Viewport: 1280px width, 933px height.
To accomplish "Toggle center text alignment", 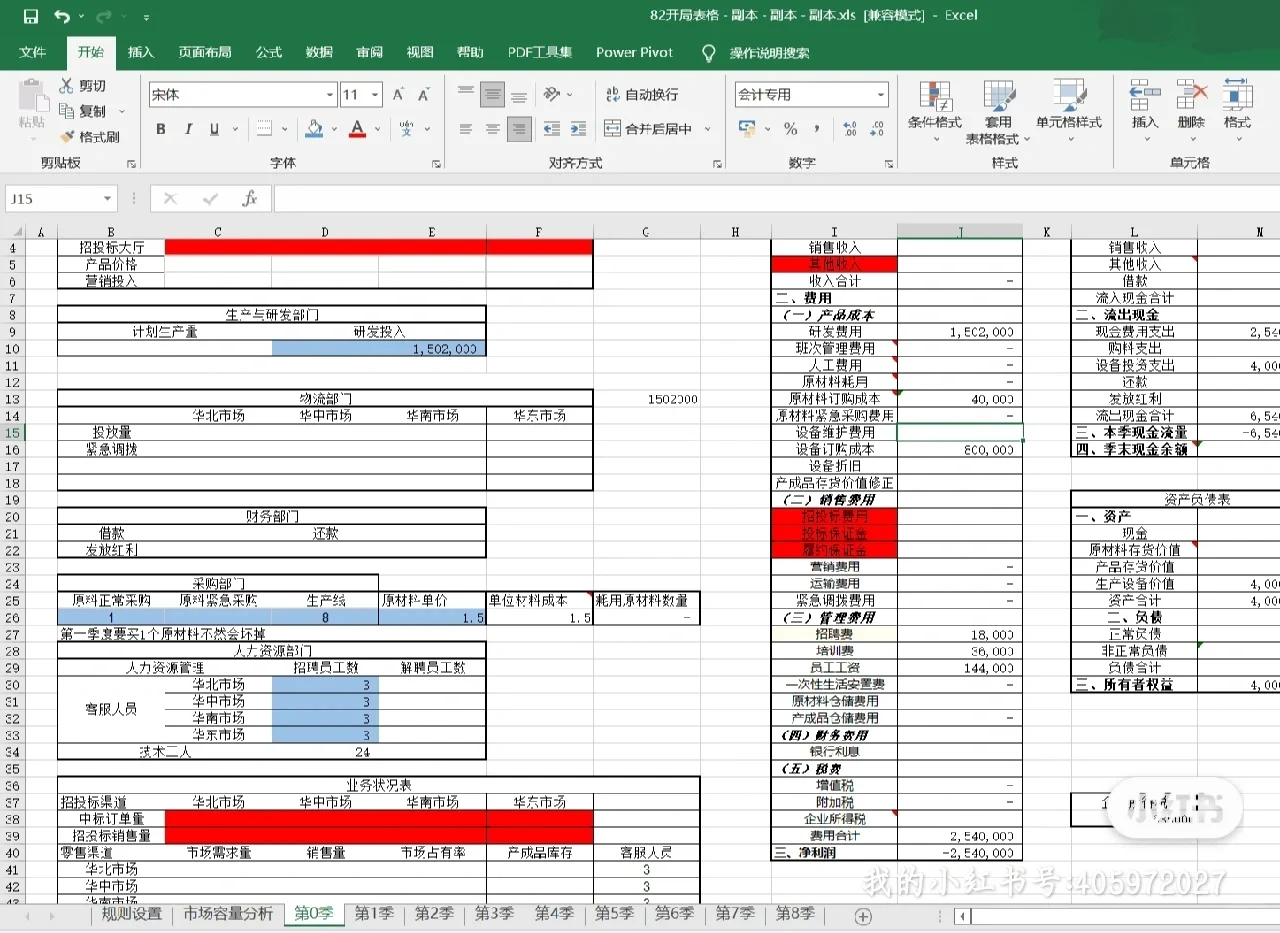I will point(492,129).
